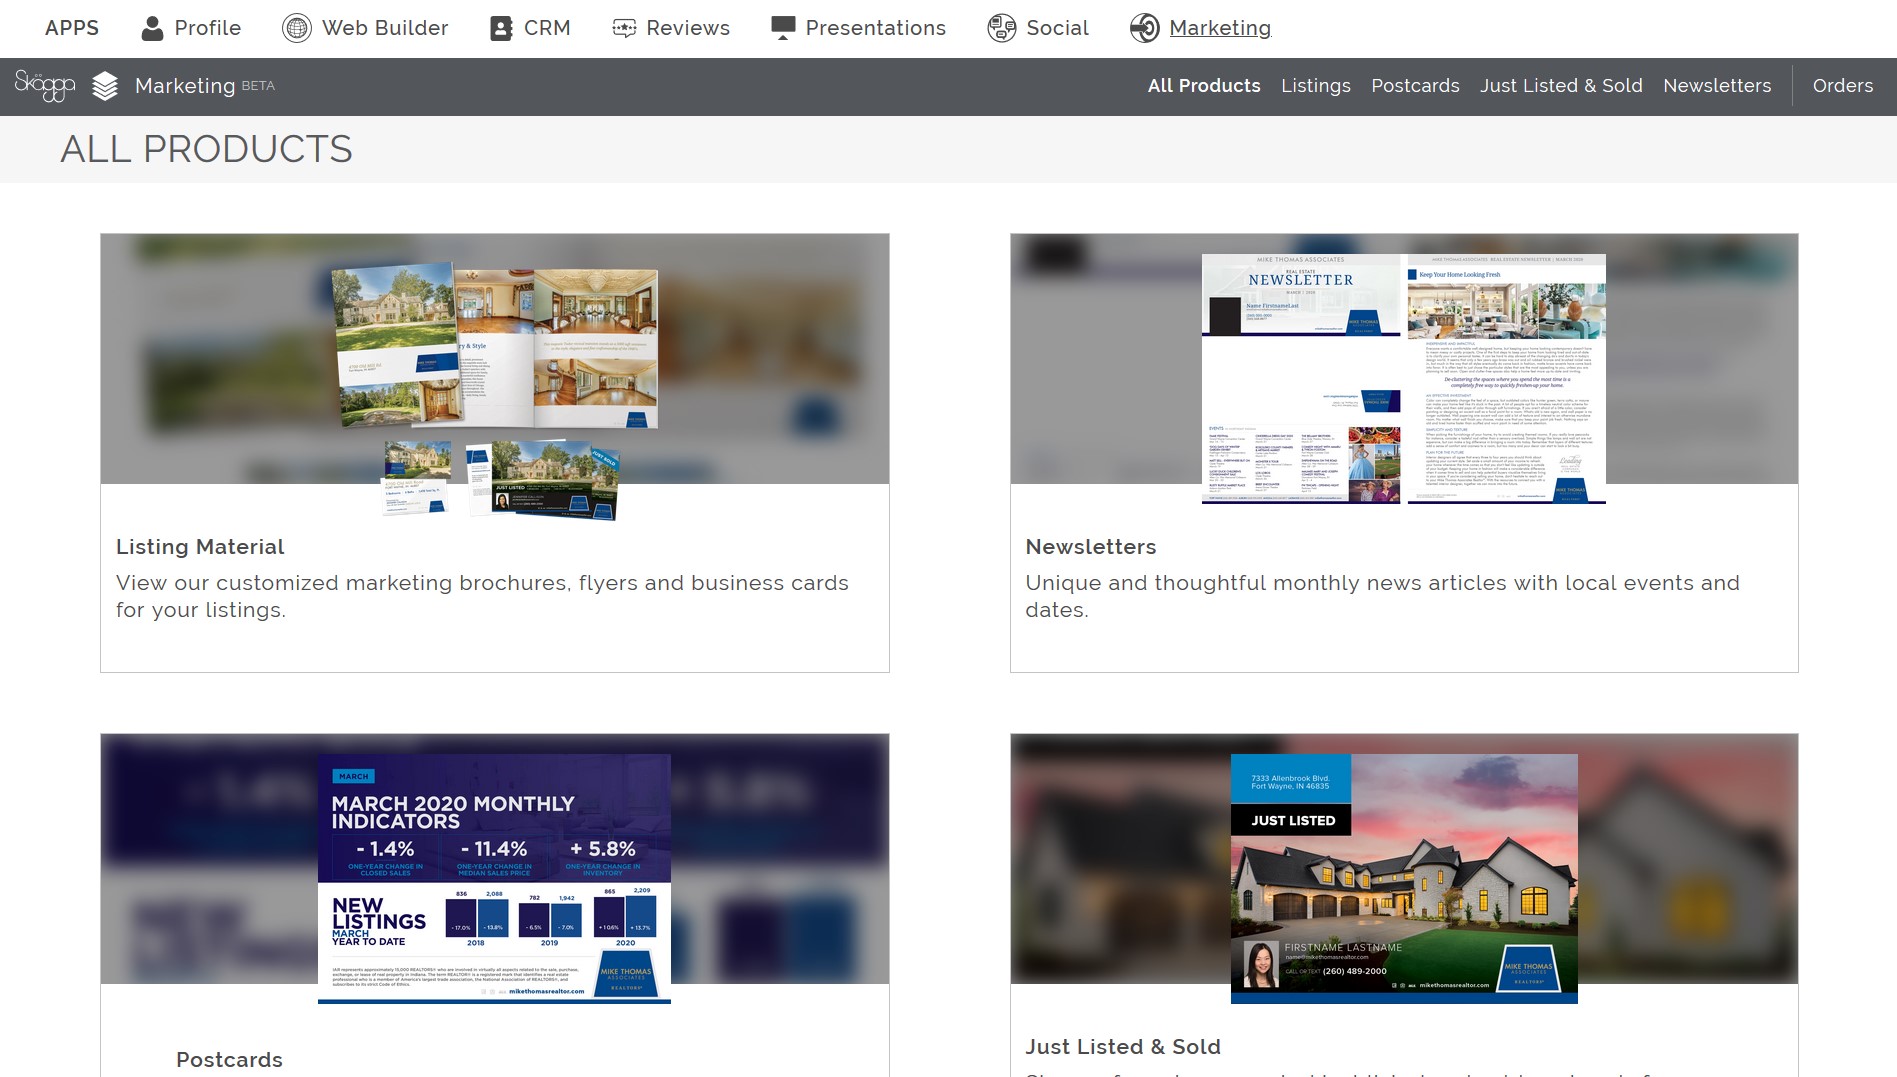
Task: Open the APPS menu
Action: click(72, 28)
